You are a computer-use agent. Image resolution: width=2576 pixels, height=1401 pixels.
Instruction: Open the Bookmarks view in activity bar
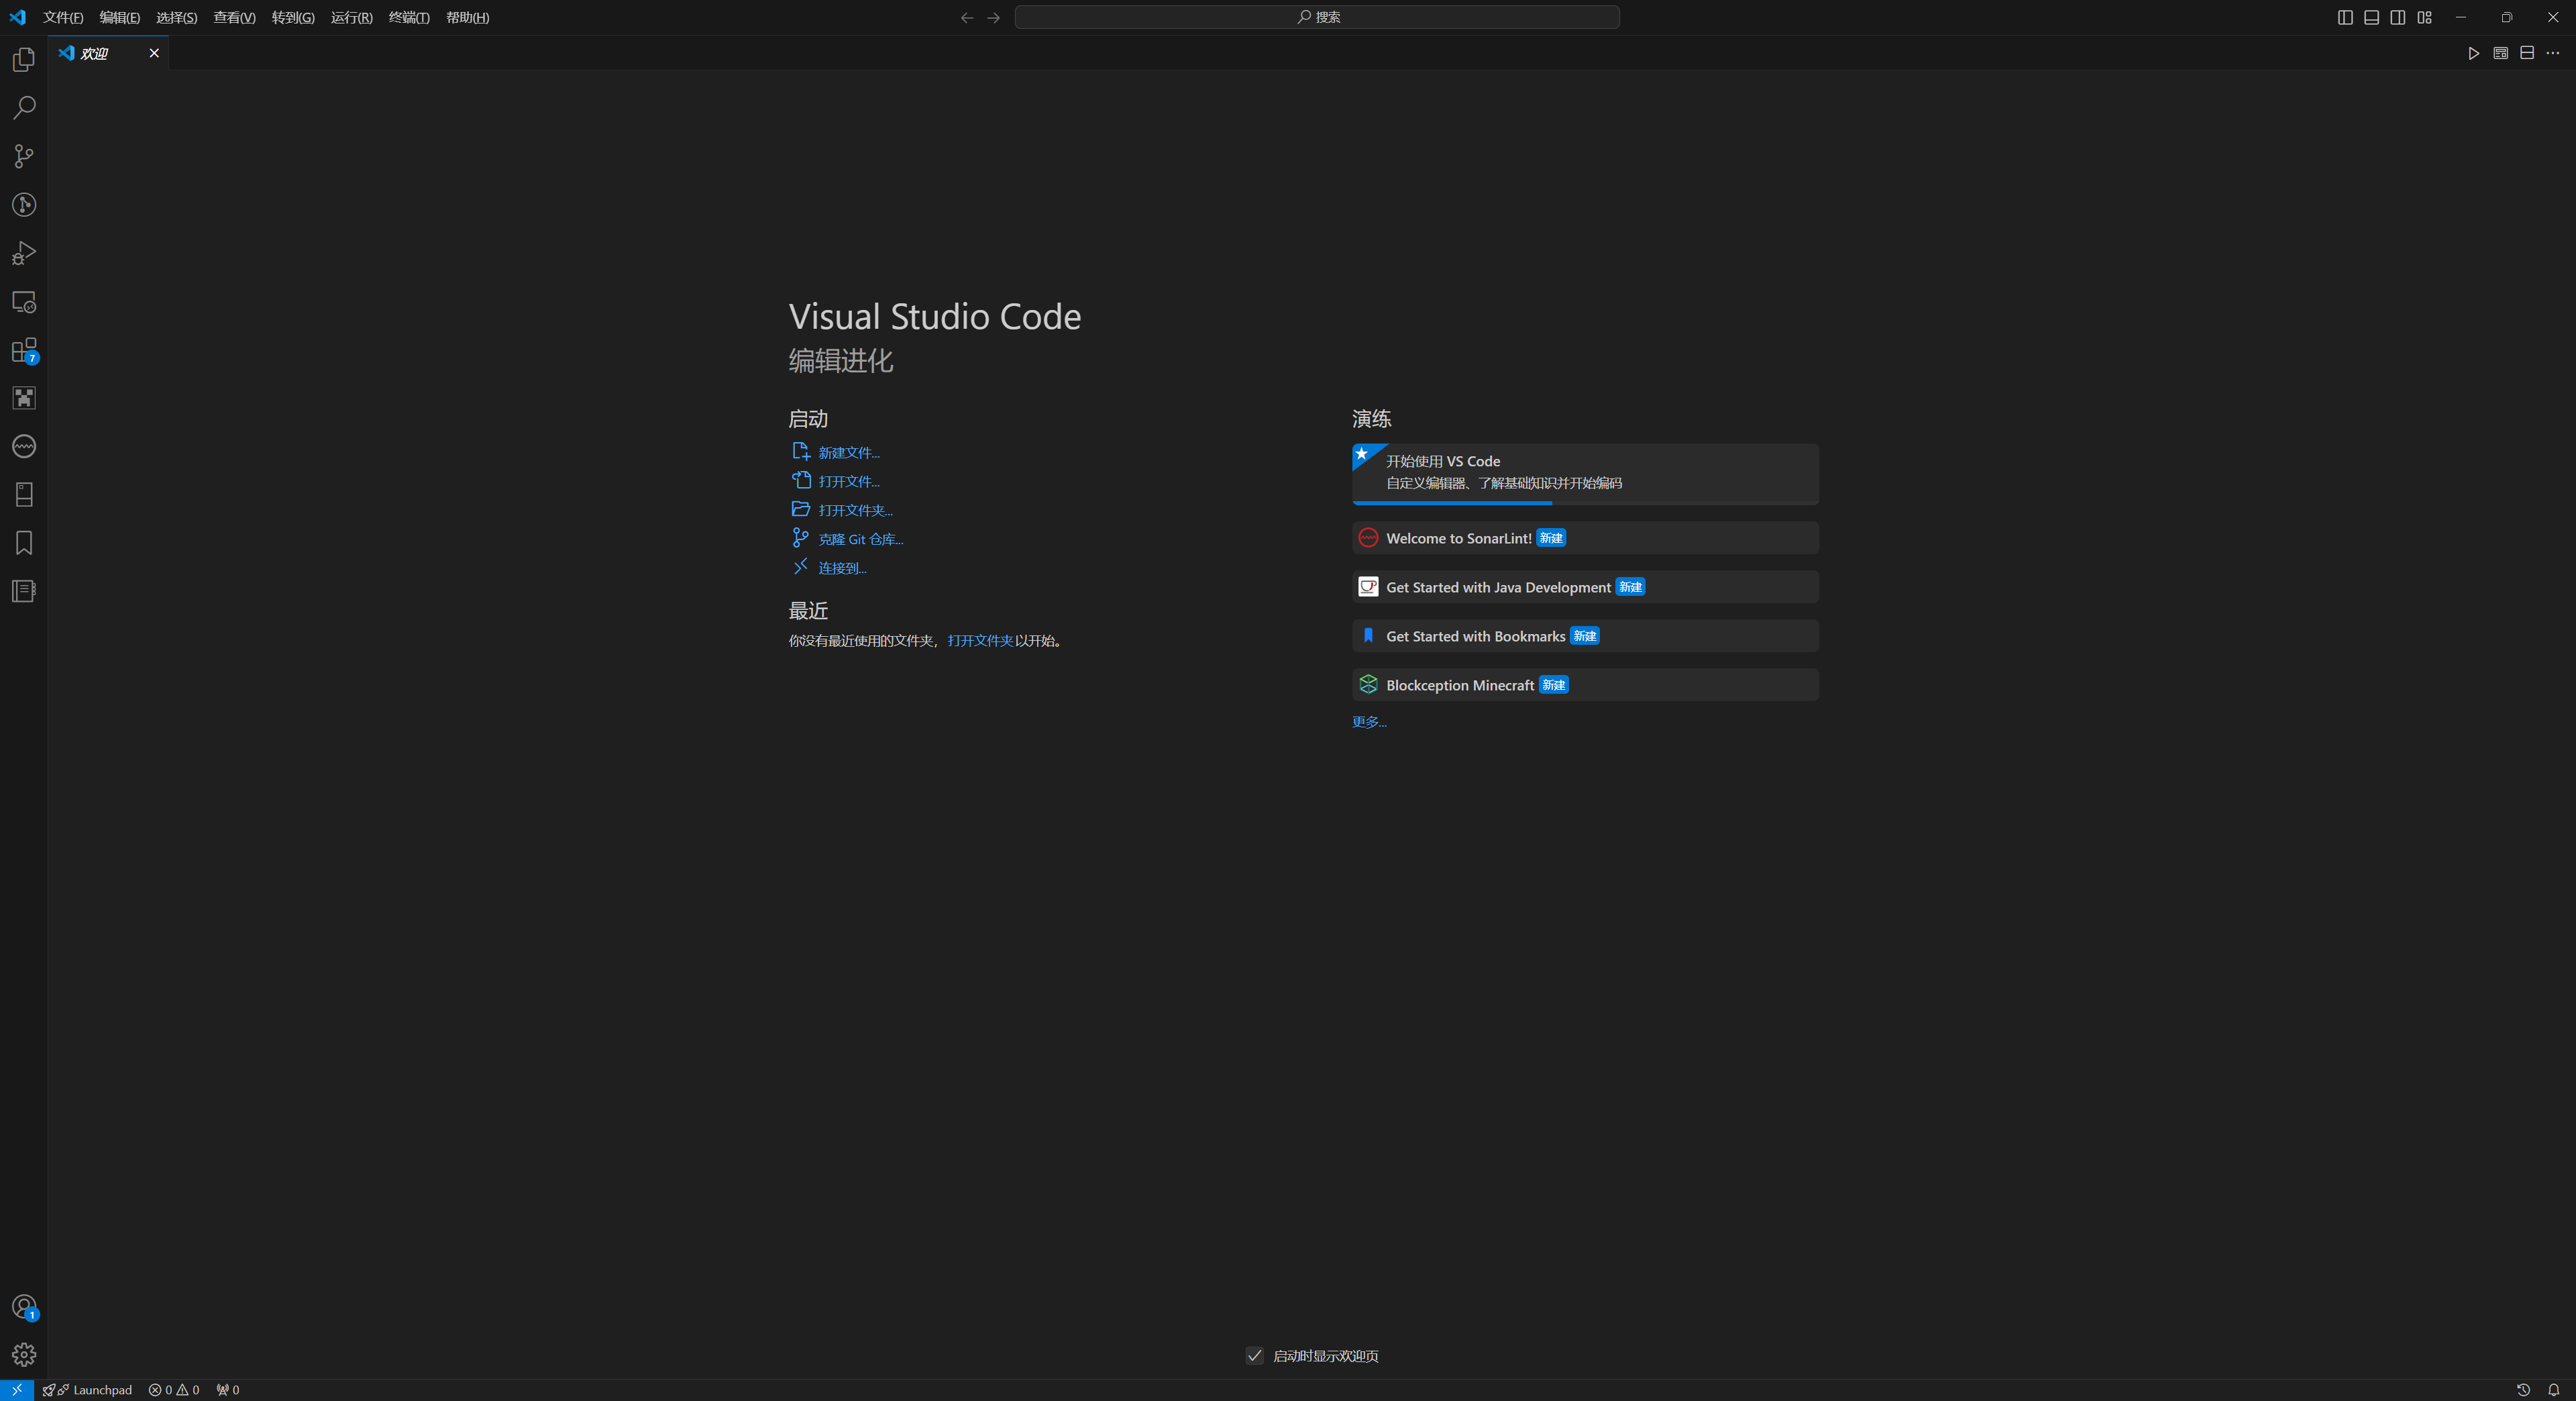tap(24, 543)
